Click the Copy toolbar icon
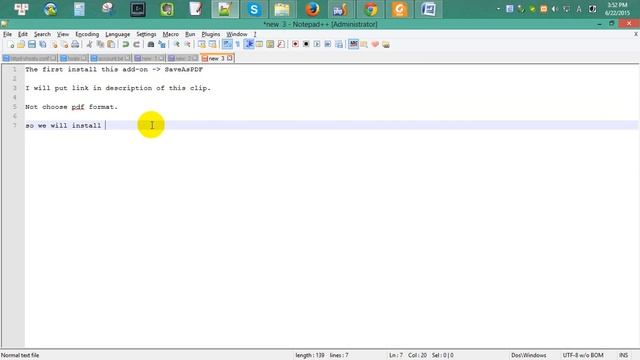This screenshot has width=640, height=360. click(x=100, y=44)
